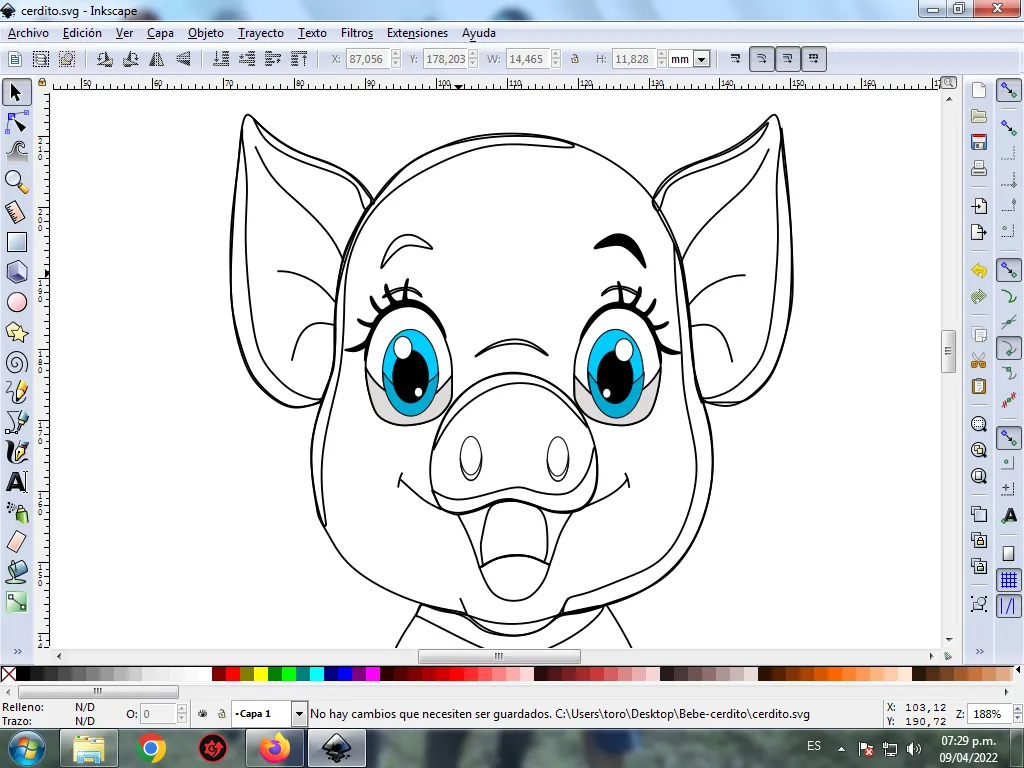The width and height of the screenshot is (1024, 768).
Task: Select the Tweak tool
Action: tap(16, 152)
